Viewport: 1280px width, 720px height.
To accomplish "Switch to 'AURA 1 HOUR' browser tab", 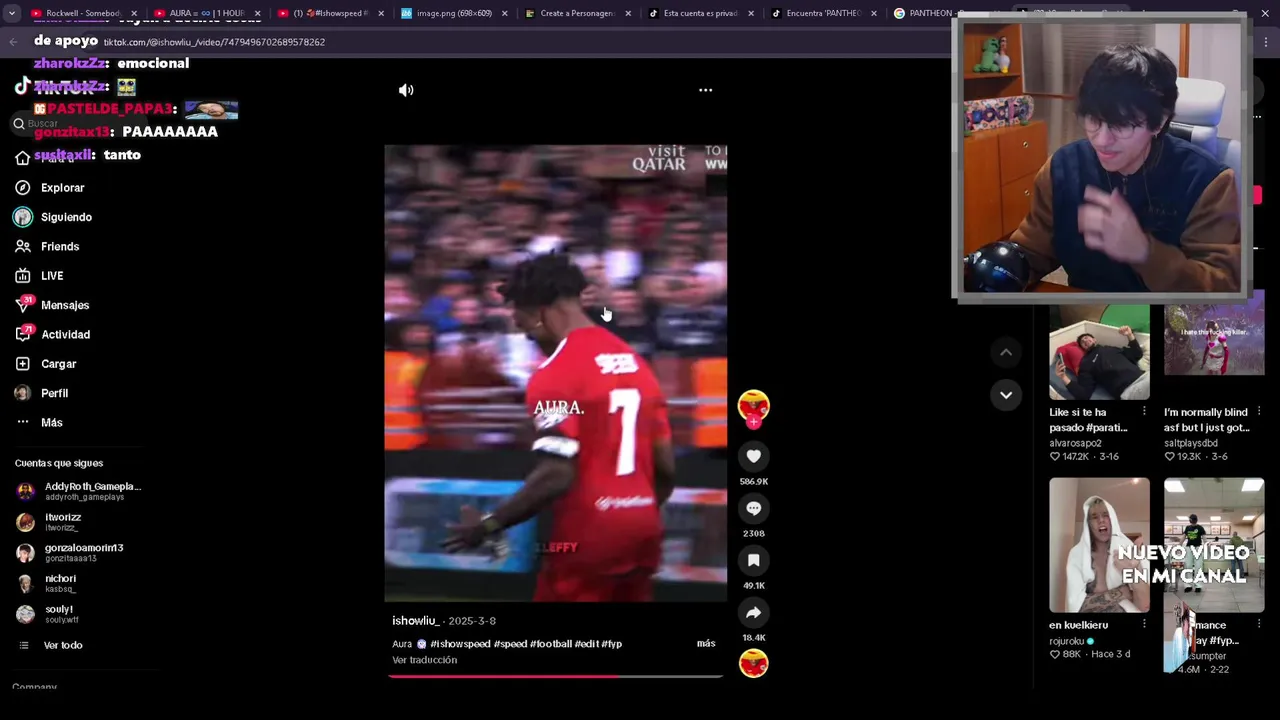I will pyautogui.click(x=205, y=14).
